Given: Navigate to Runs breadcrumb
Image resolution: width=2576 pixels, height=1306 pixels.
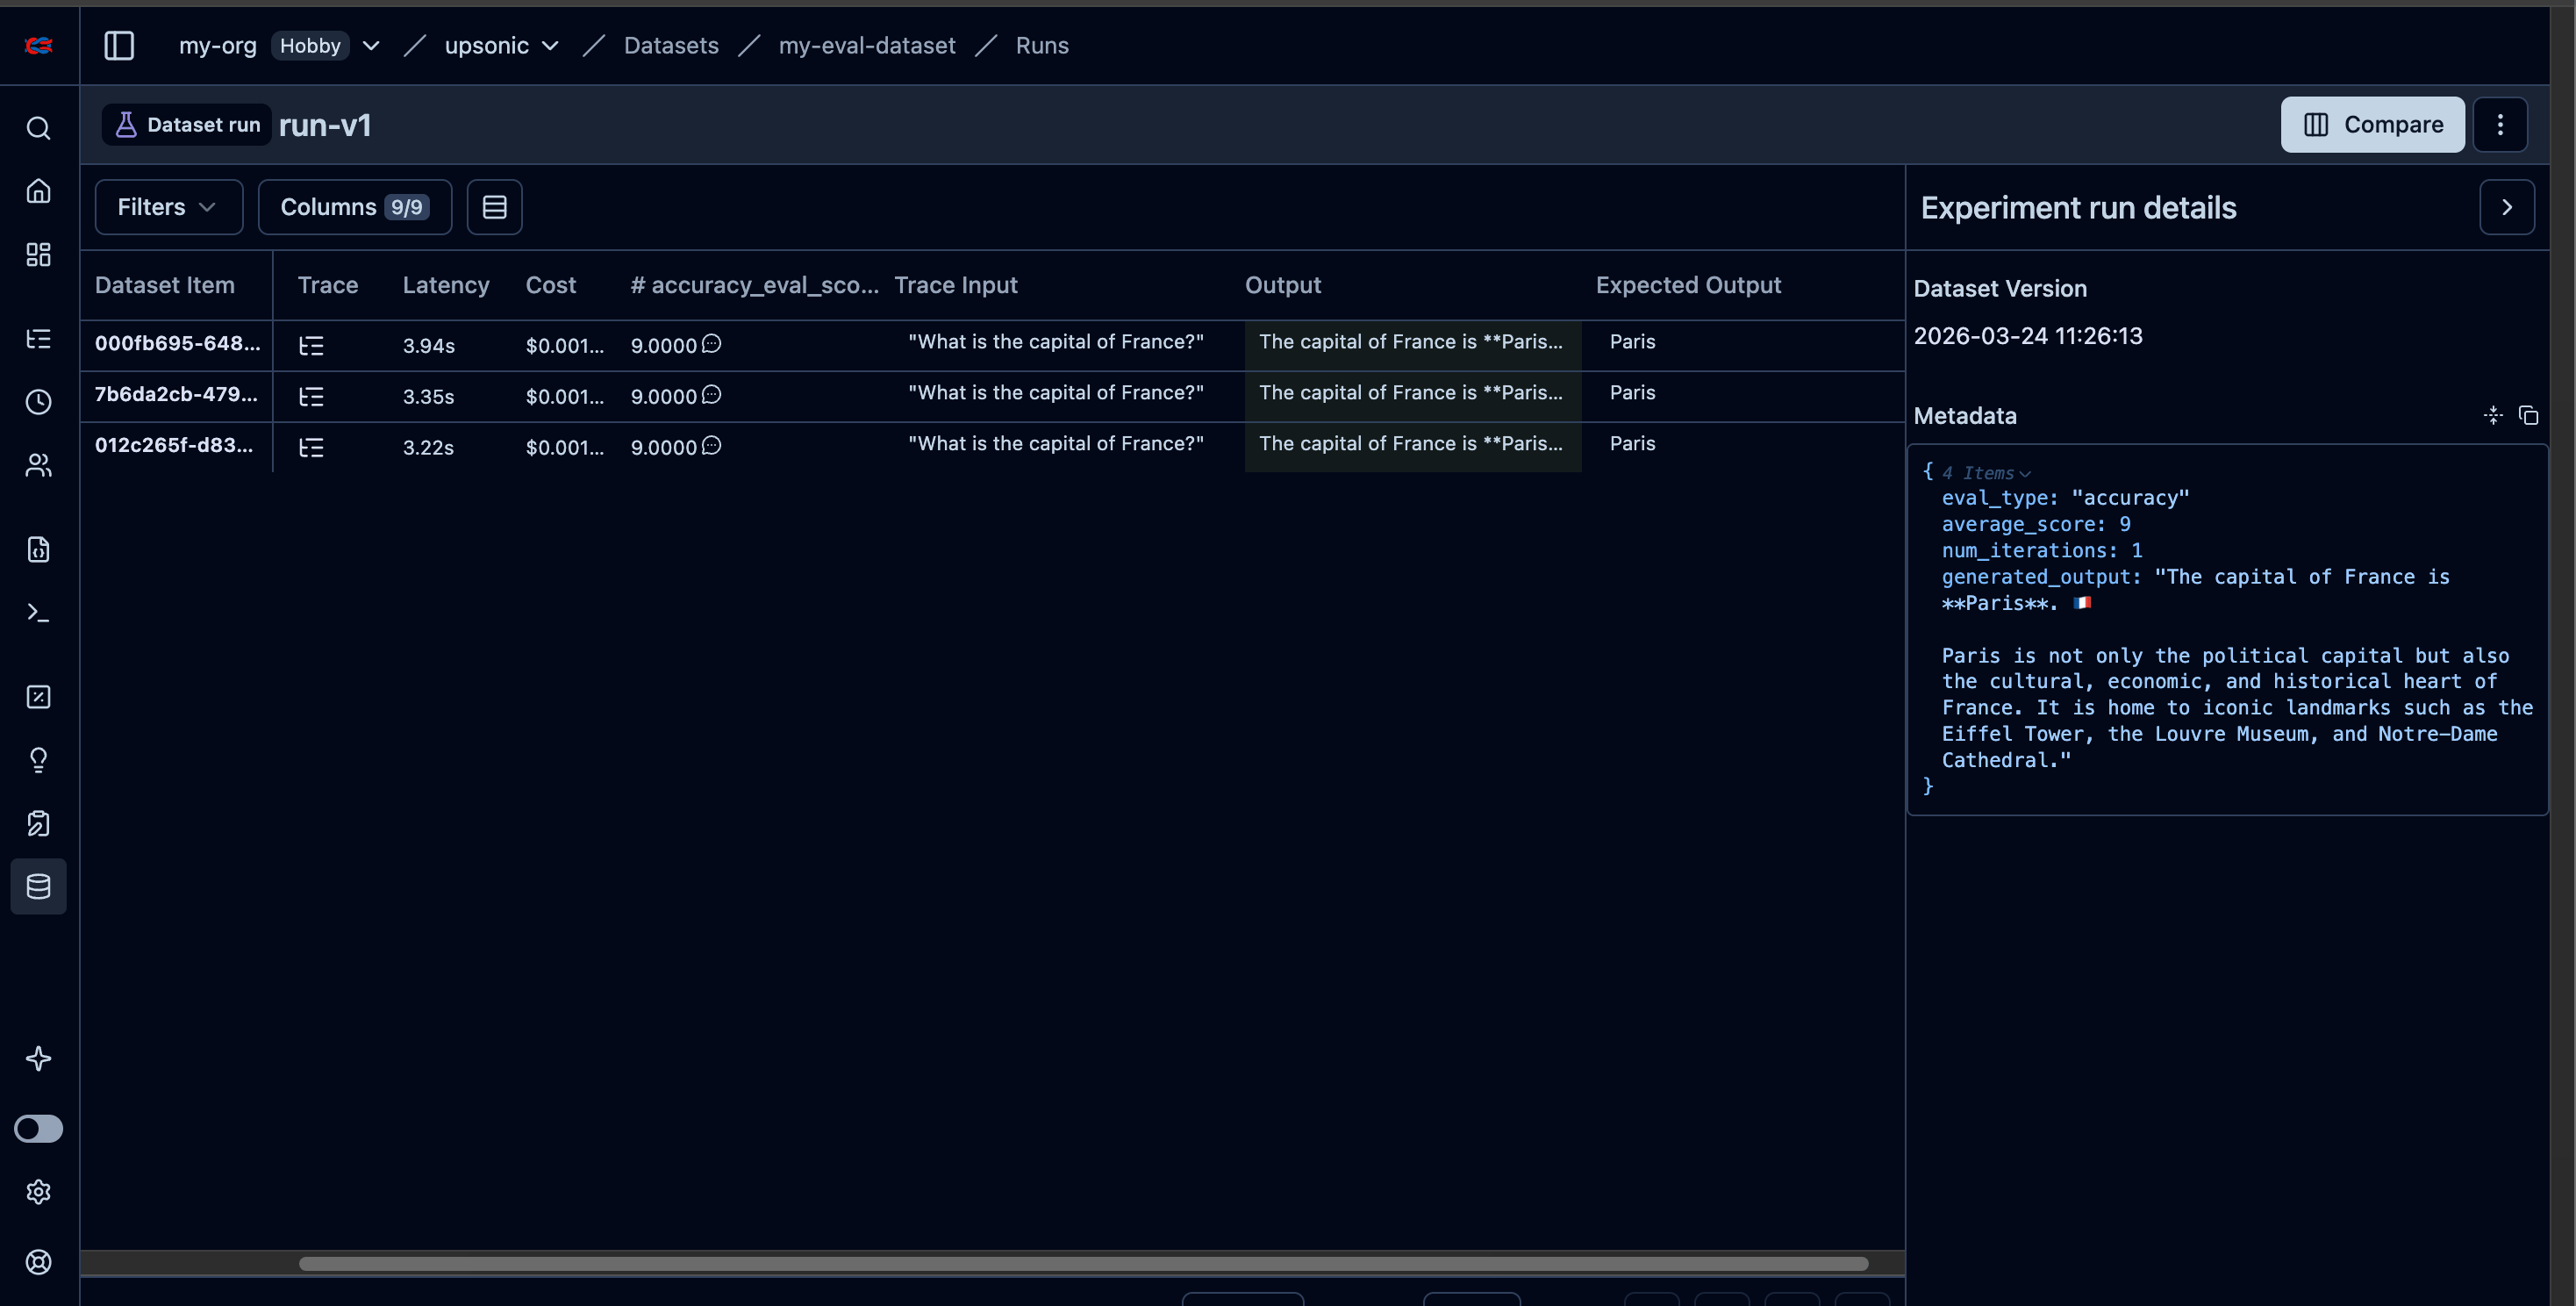Looking at the screenshot, I should 1042,45.
